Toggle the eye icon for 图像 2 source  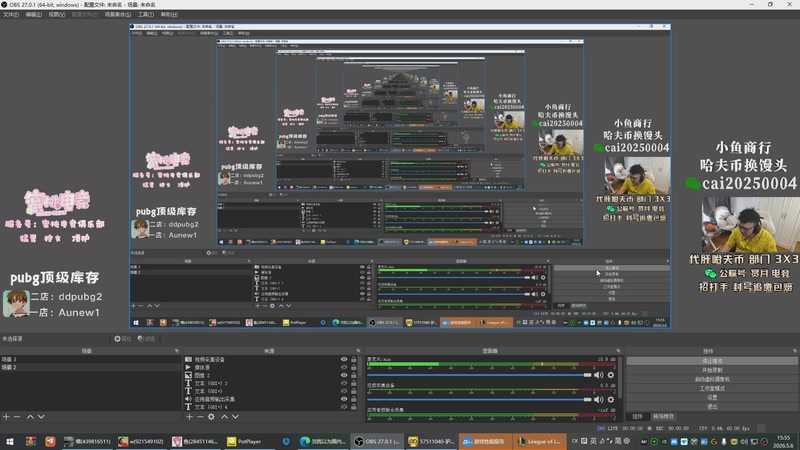pos(344,375)
